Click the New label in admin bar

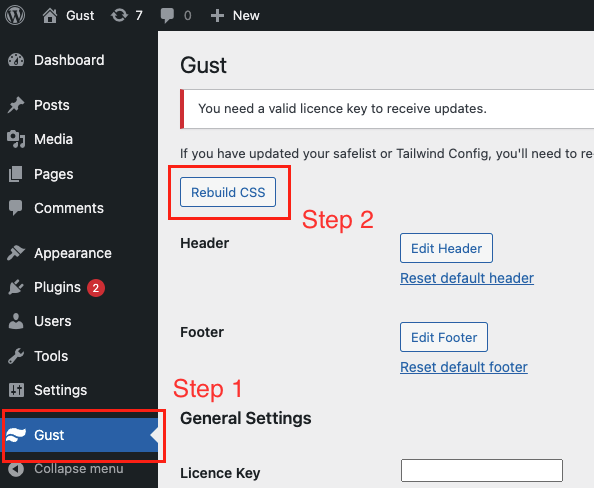point(246,16)
